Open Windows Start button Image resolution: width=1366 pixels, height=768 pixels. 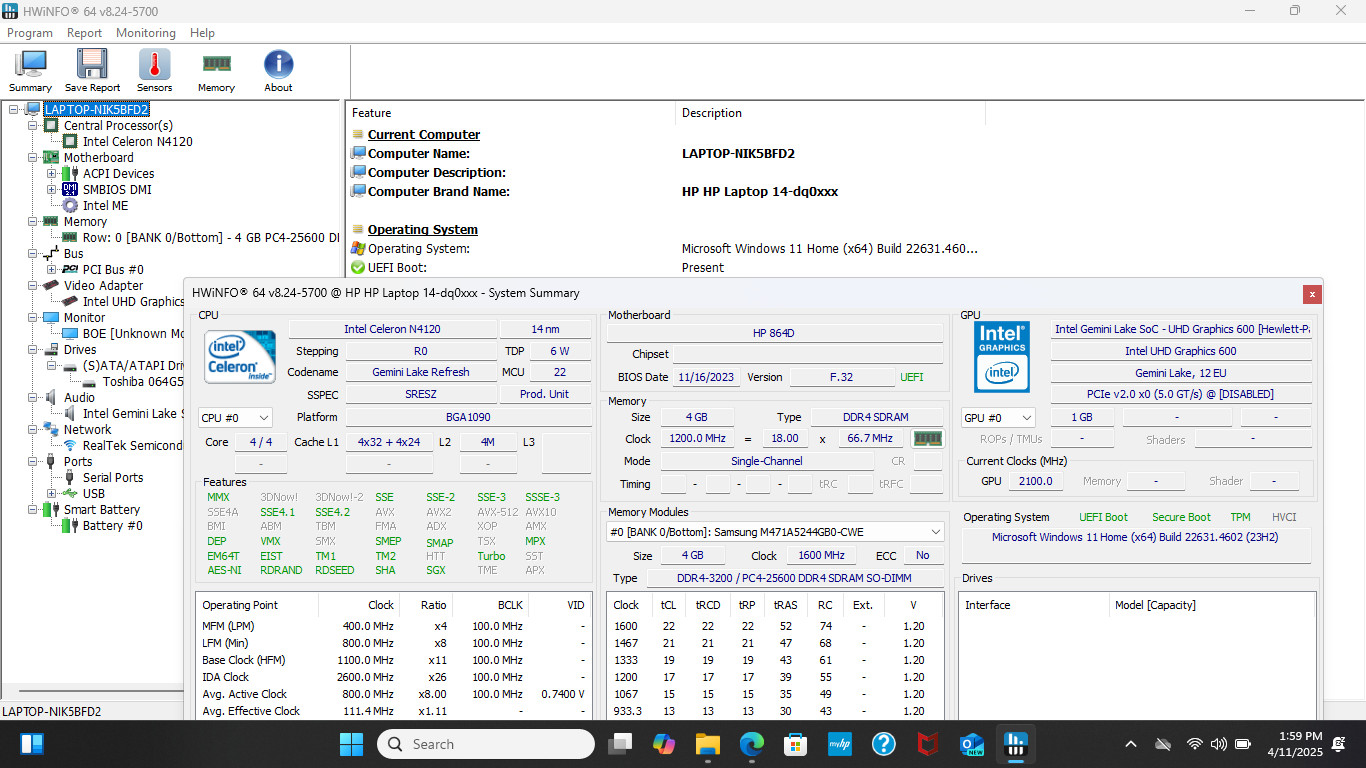coord(352,744)
